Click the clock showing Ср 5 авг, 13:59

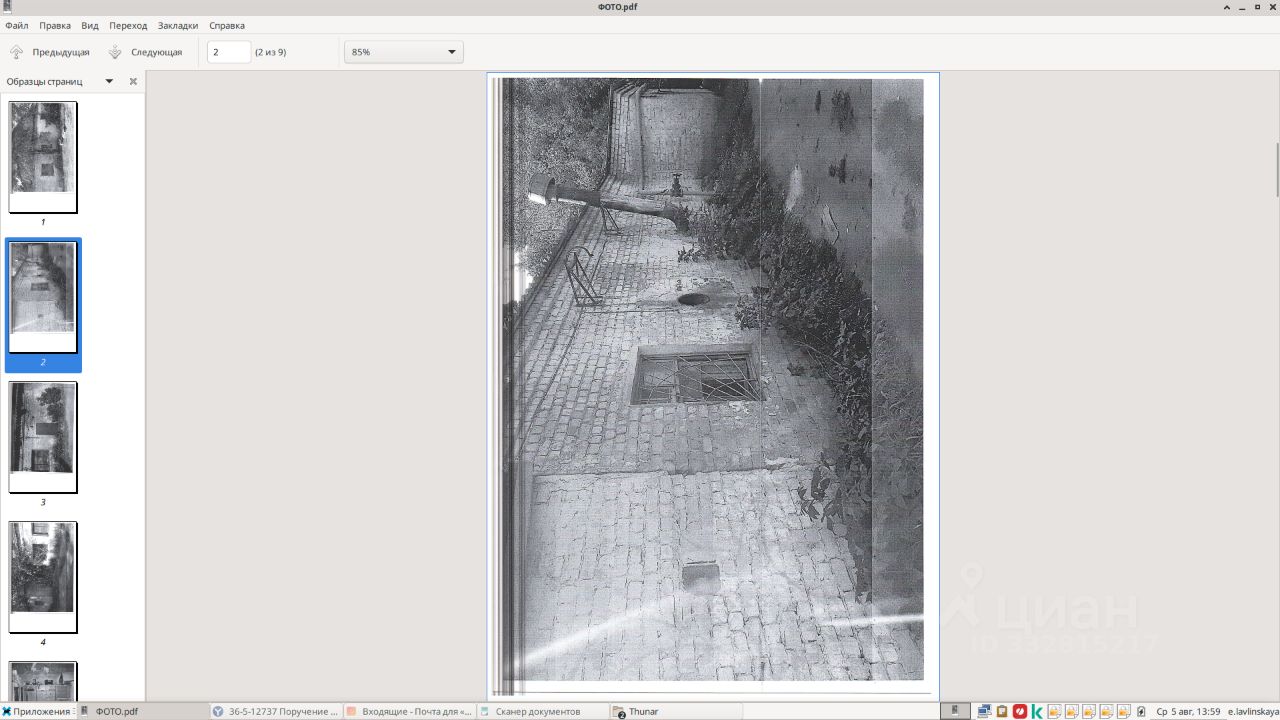tap(1188, 712)
